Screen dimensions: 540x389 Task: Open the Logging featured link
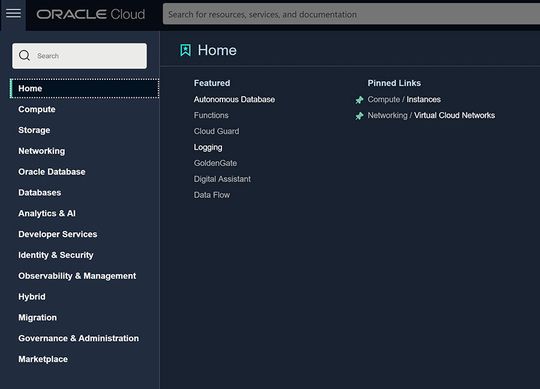pyautogui.click(x=208, y=147)
